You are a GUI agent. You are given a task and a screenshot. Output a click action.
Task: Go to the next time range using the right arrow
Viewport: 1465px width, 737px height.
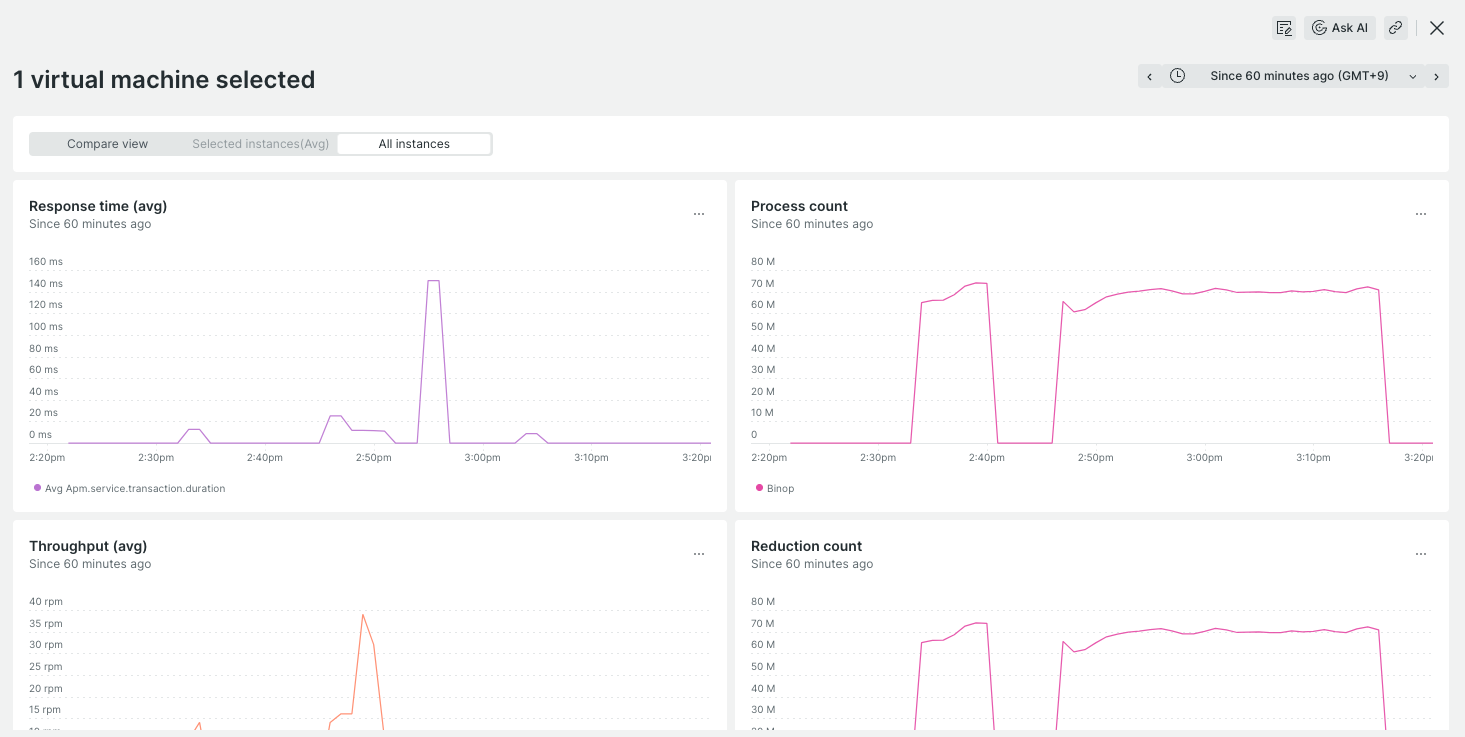coord(1437,76)
